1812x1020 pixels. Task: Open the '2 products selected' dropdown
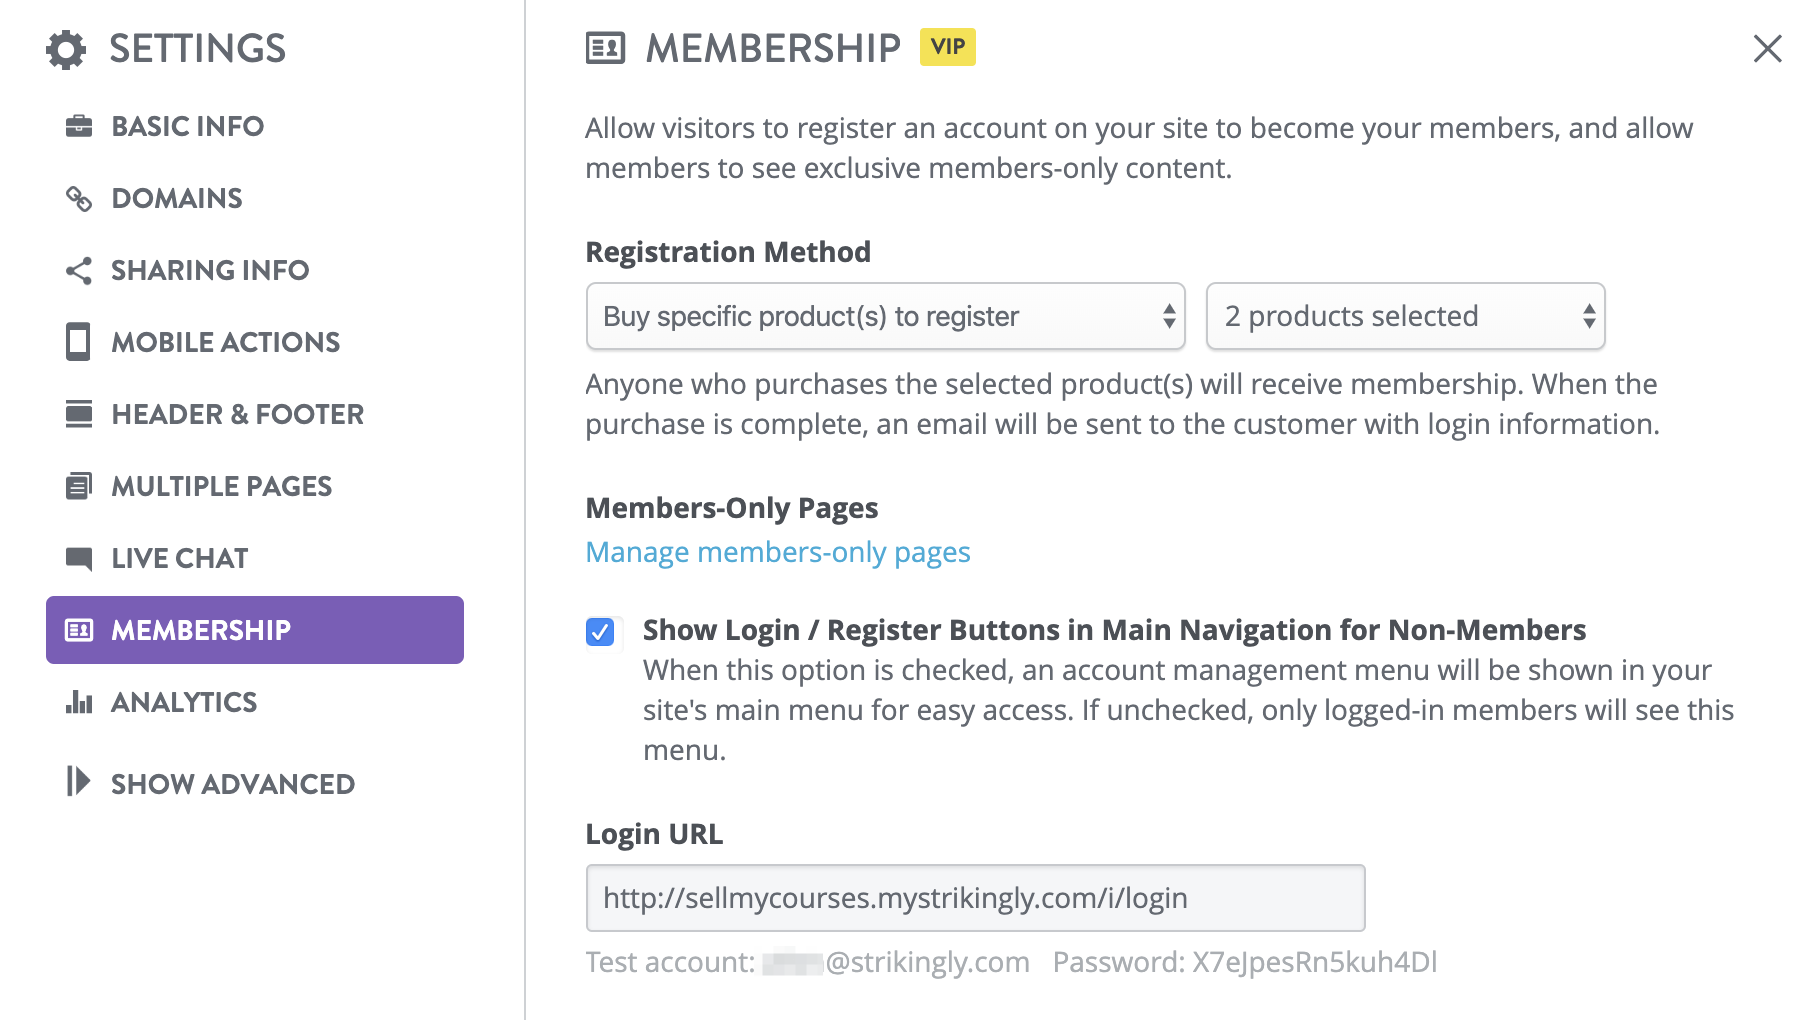pos(1405,317)
